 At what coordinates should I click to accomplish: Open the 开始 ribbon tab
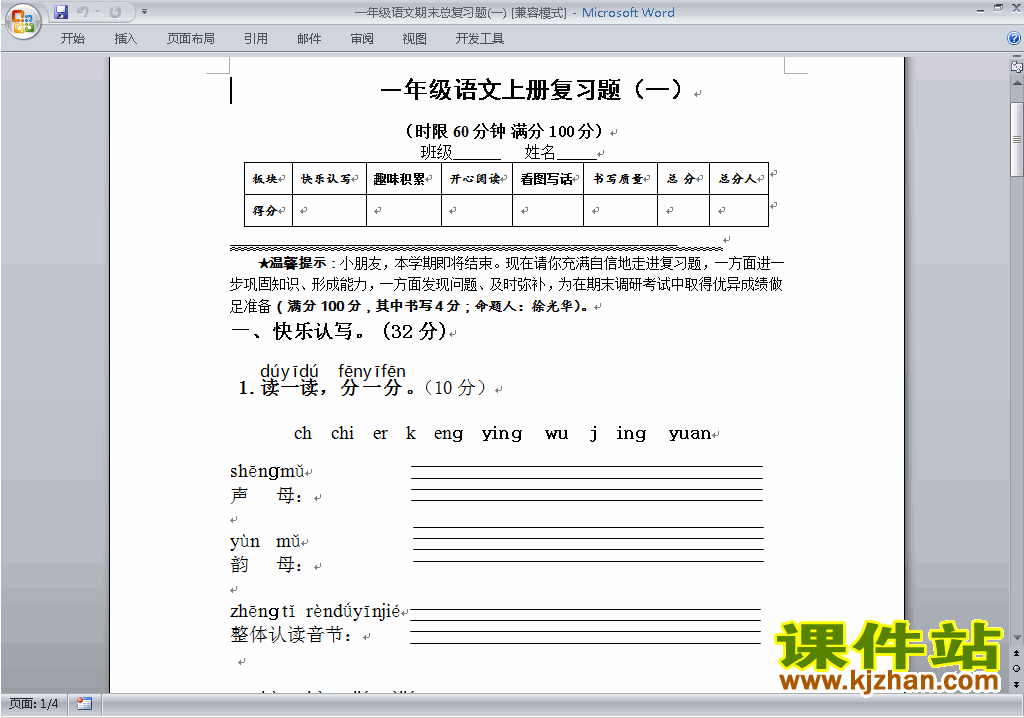pyautogui.click(x=72, y=39)
